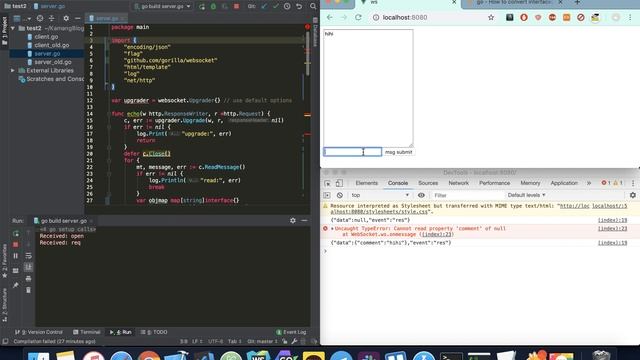Screen dimensions: 640x360
Task: Clear all output with the trash icon
Action: (x=28, y=290)
